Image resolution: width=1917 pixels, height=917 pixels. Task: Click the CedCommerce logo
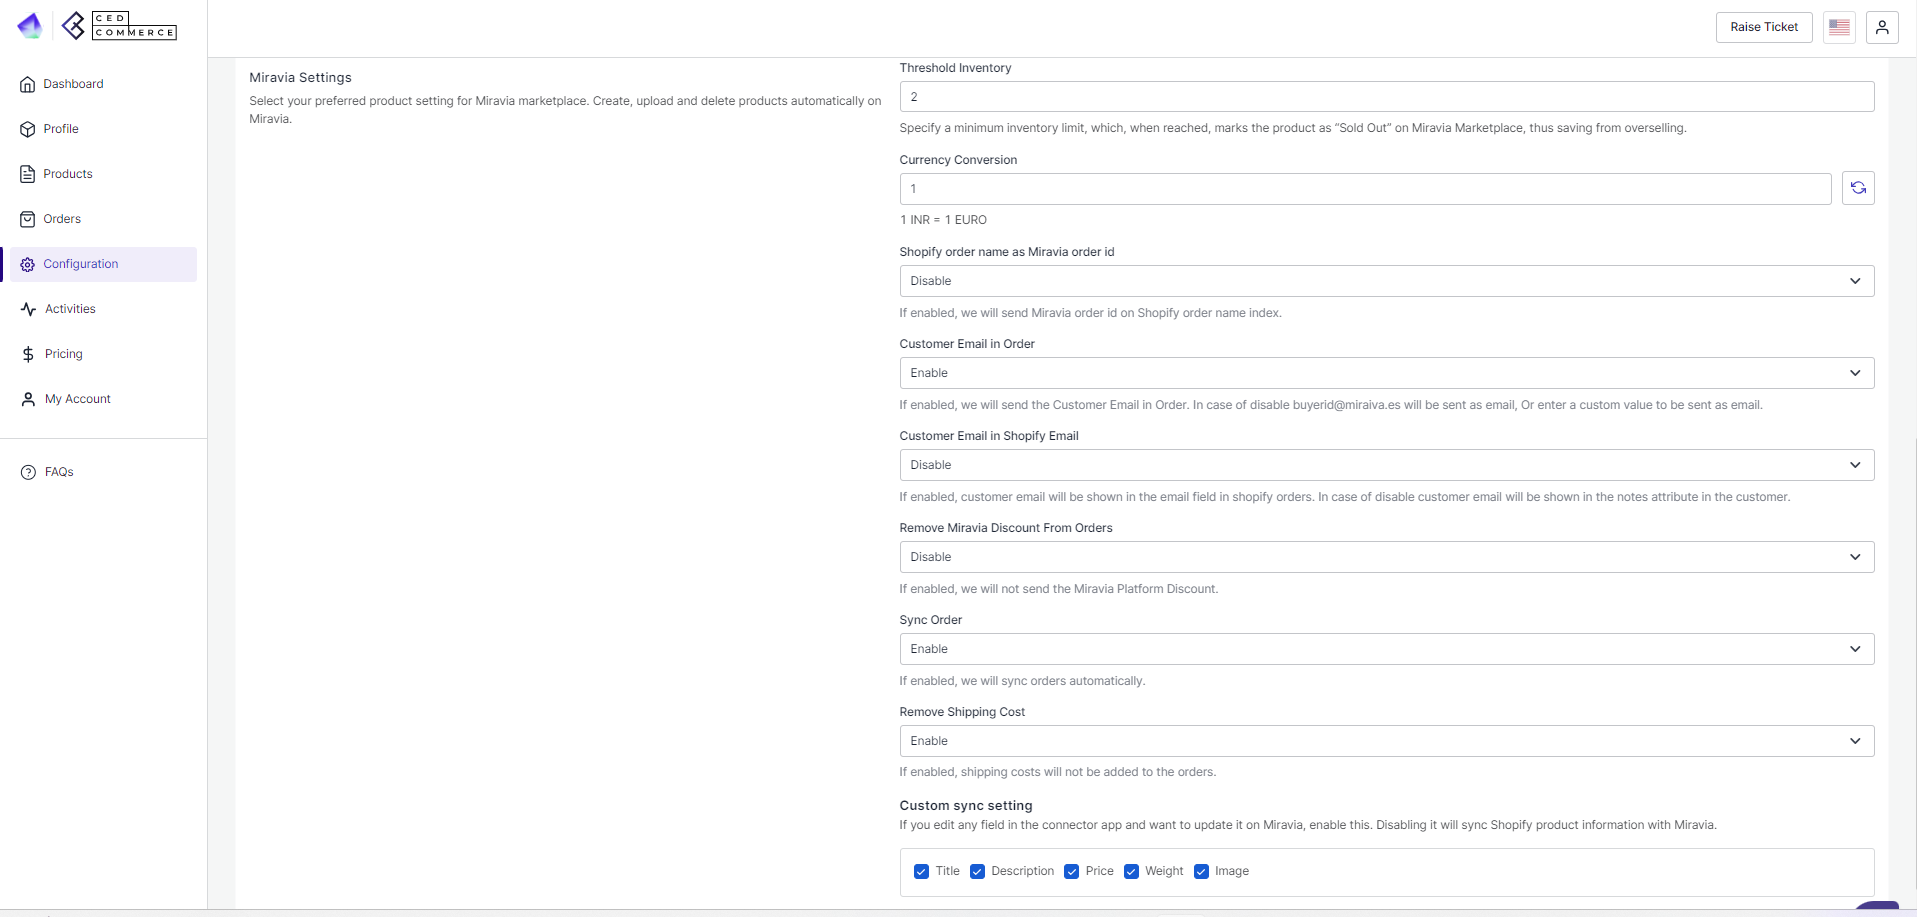(x=119, y=26)
